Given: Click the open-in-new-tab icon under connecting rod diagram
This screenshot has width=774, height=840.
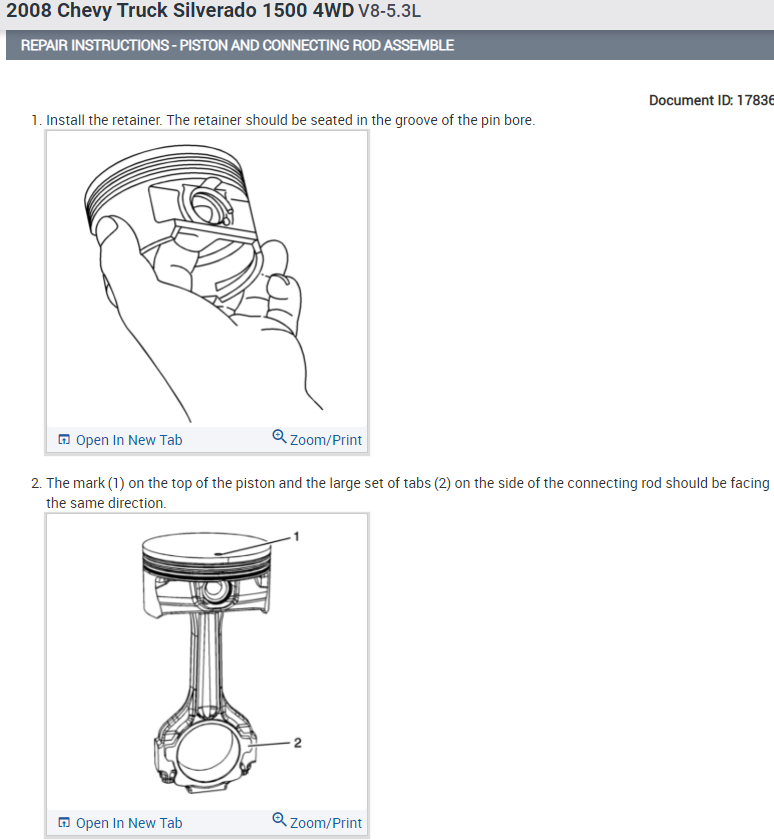Looking at the screenshot, I should click(x=64, y=822).
